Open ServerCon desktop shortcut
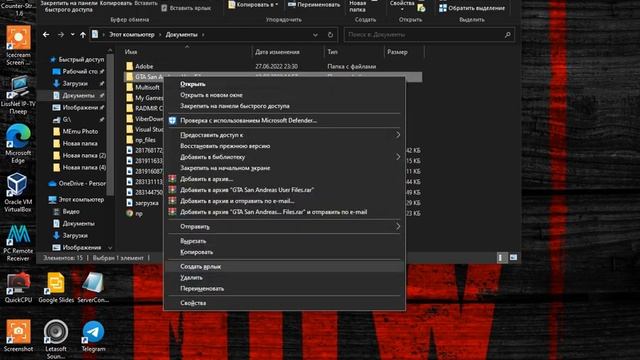Screen dimensions: 640x360 coord(93,287)
